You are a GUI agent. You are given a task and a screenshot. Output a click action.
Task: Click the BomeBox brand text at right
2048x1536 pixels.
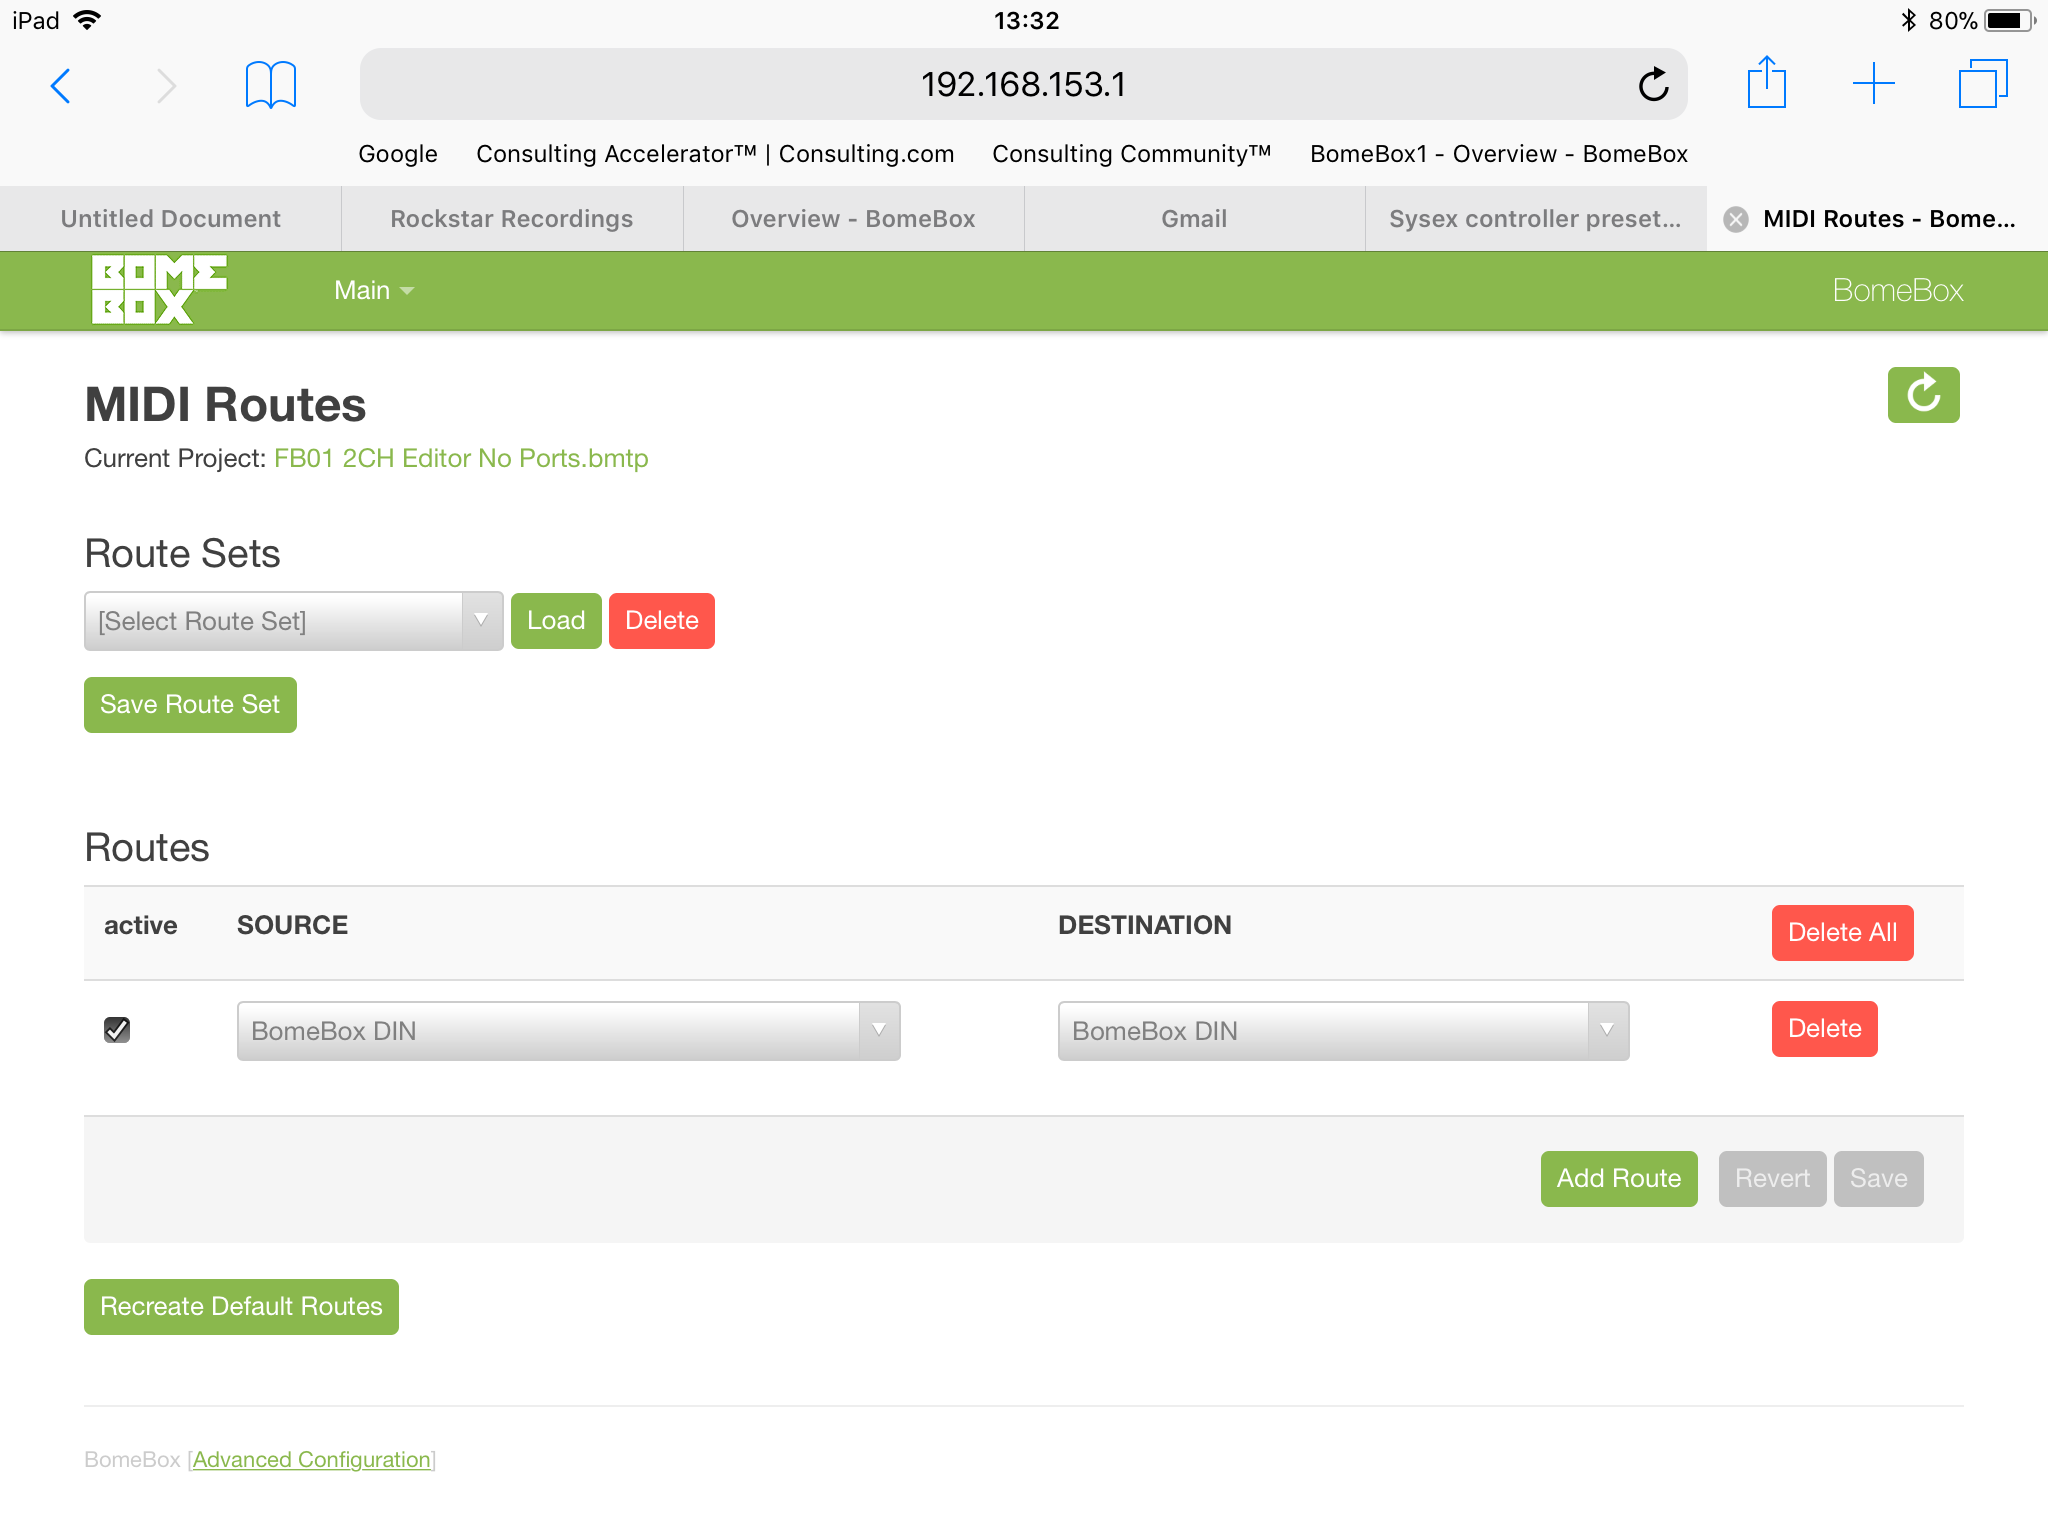1898,290
